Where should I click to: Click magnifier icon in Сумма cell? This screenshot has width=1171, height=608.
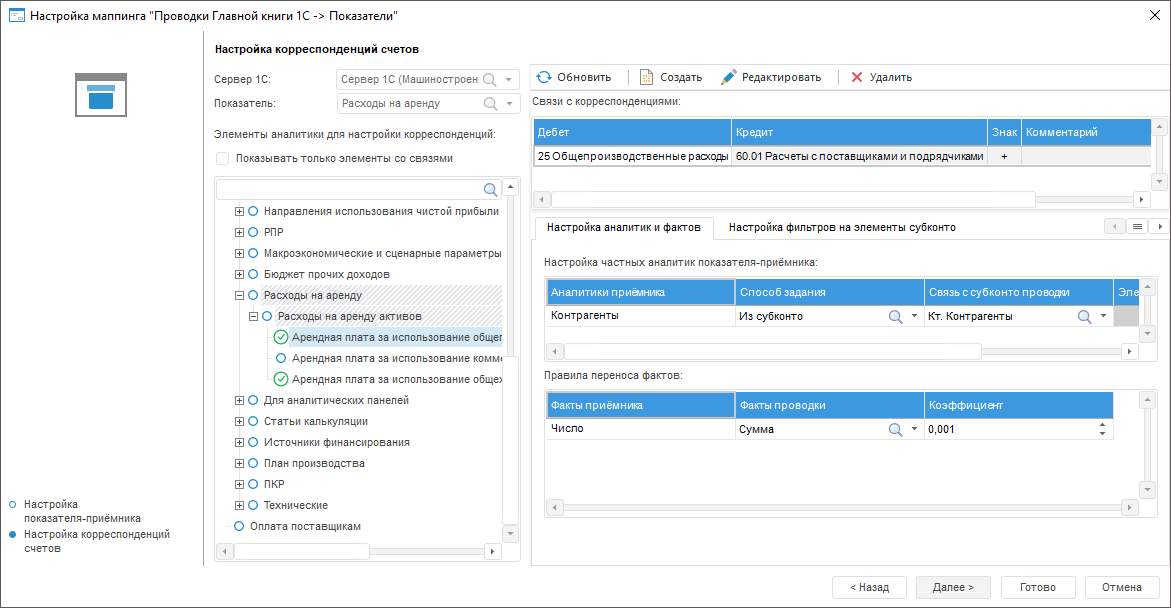click(x=896, y=429)
